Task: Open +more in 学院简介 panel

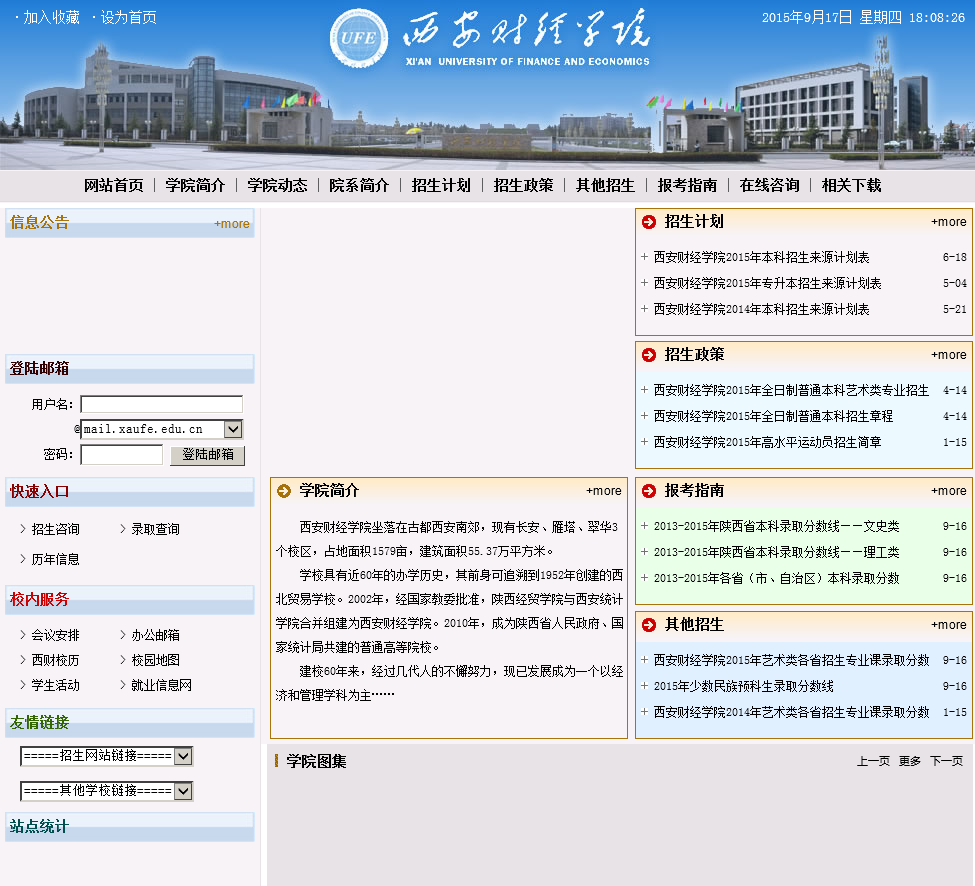Action: 604,491
